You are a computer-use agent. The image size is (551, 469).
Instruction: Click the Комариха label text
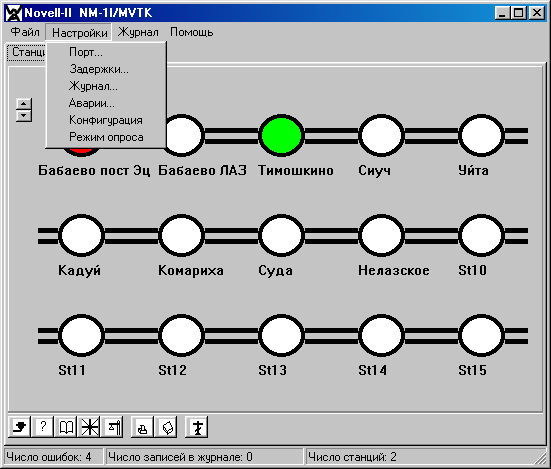191,271
